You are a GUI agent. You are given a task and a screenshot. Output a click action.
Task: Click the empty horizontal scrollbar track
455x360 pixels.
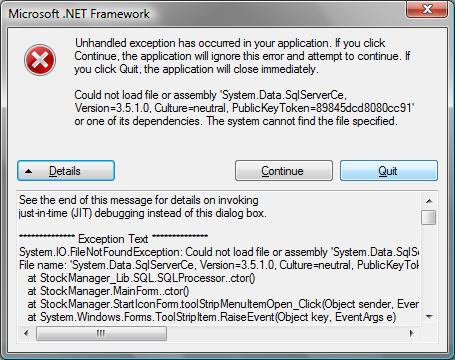tap(285, 333)
